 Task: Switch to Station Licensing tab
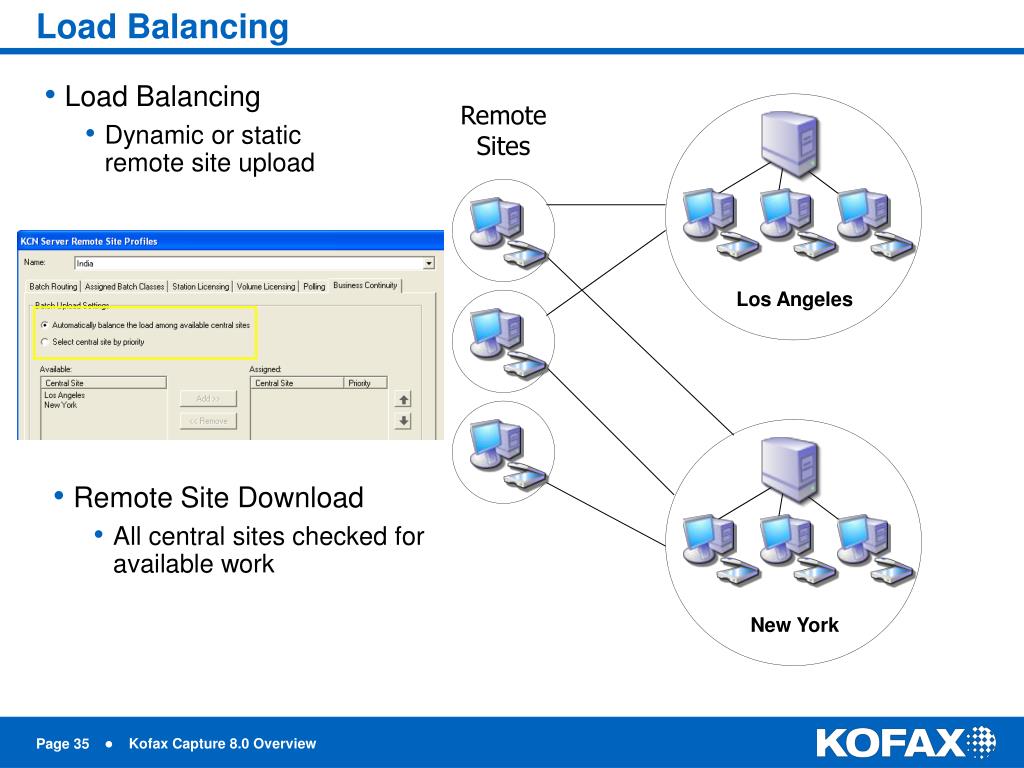click(x=200, y=287)
